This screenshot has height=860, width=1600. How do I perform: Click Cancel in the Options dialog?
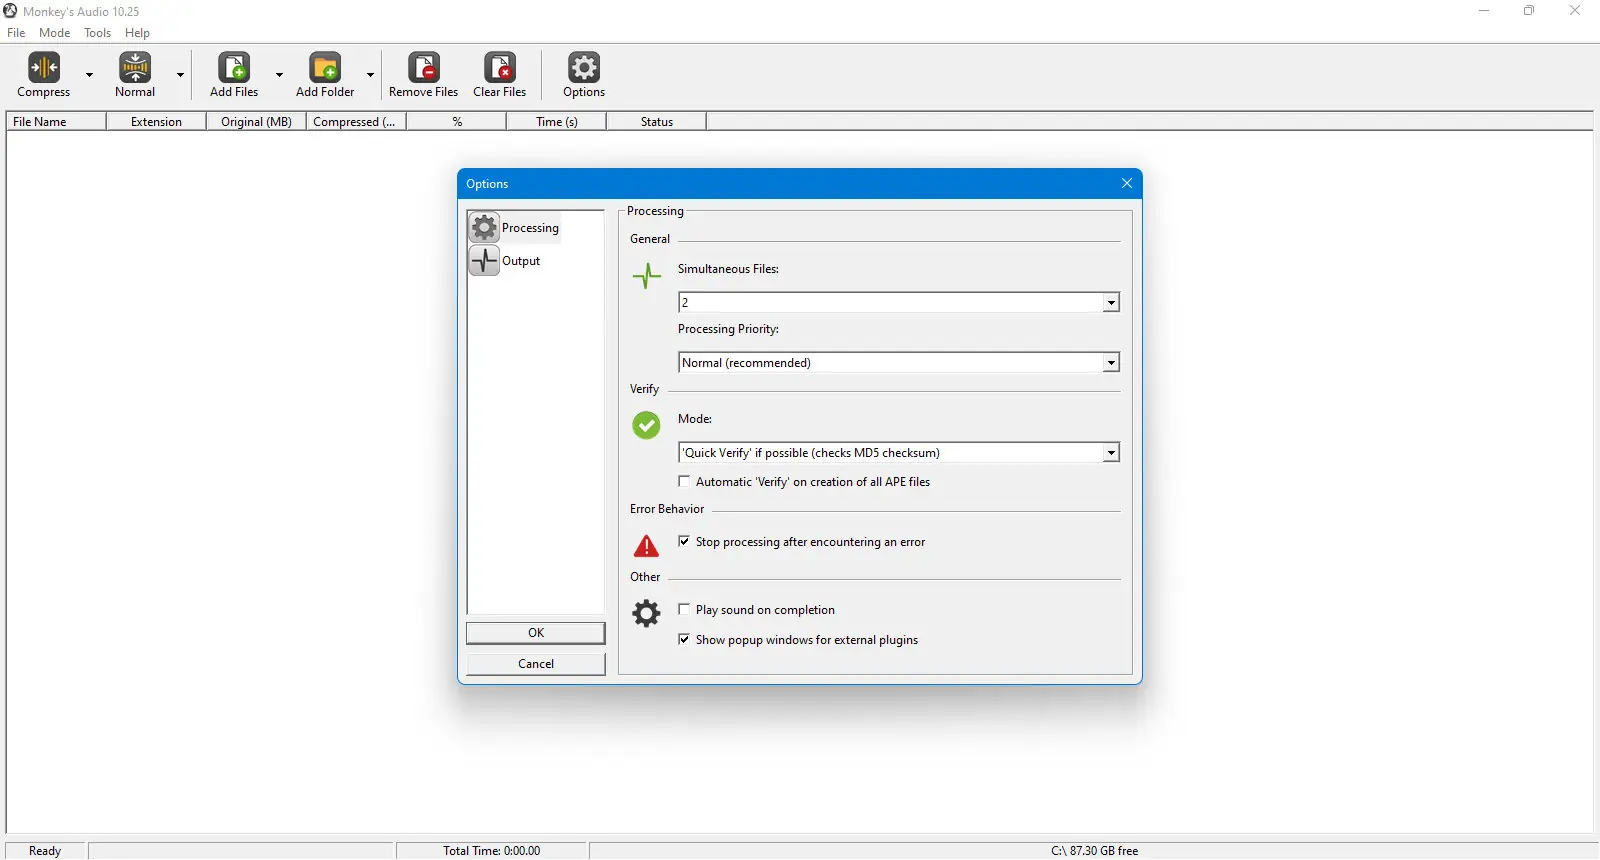point(536,664)
